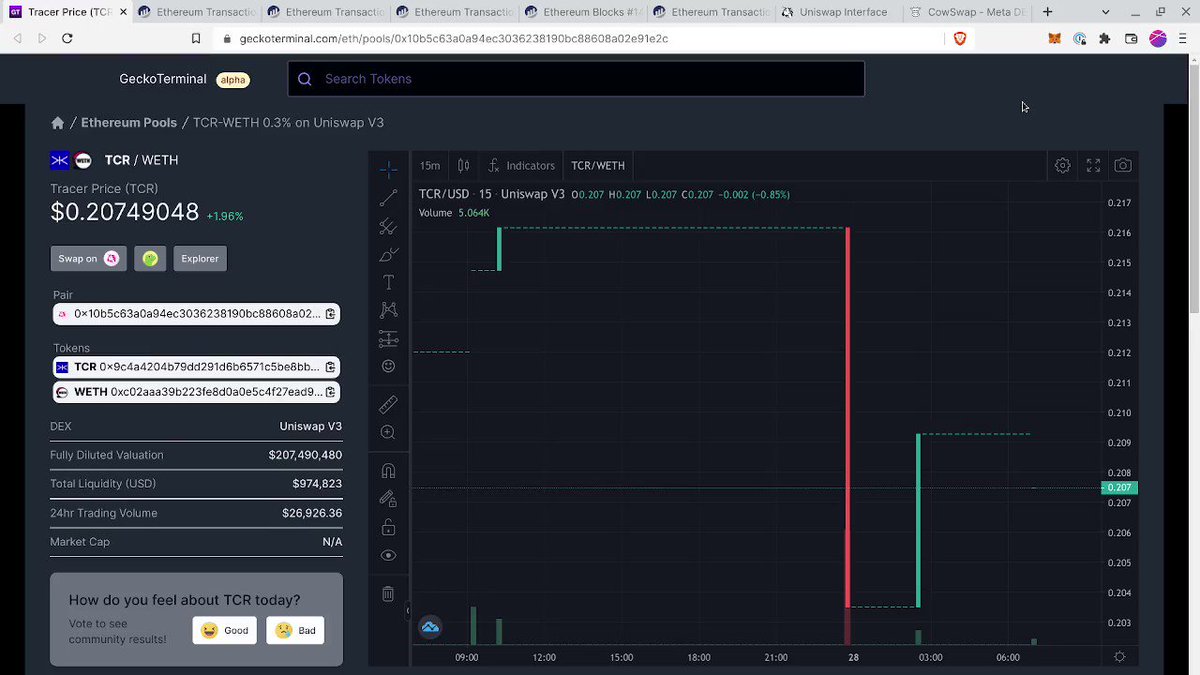Select the measure ruler tool
Screen dimensions: 1200x675
[x=388, y=404]
